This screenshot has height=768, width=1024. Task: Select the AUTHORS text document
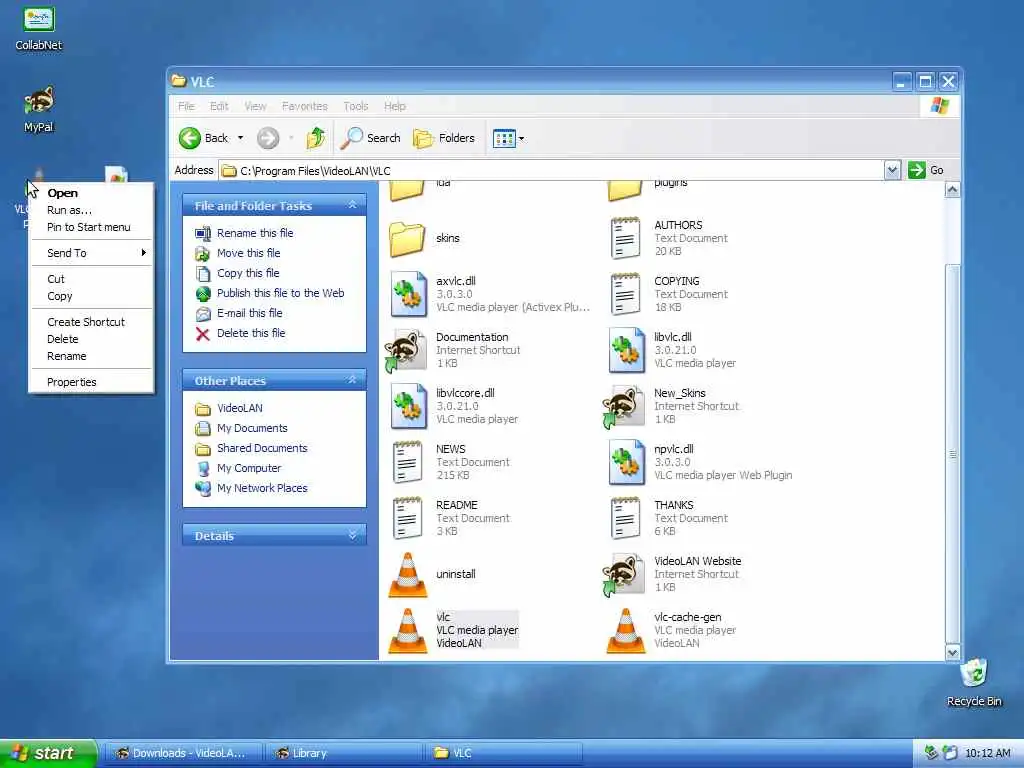point(667,238)
